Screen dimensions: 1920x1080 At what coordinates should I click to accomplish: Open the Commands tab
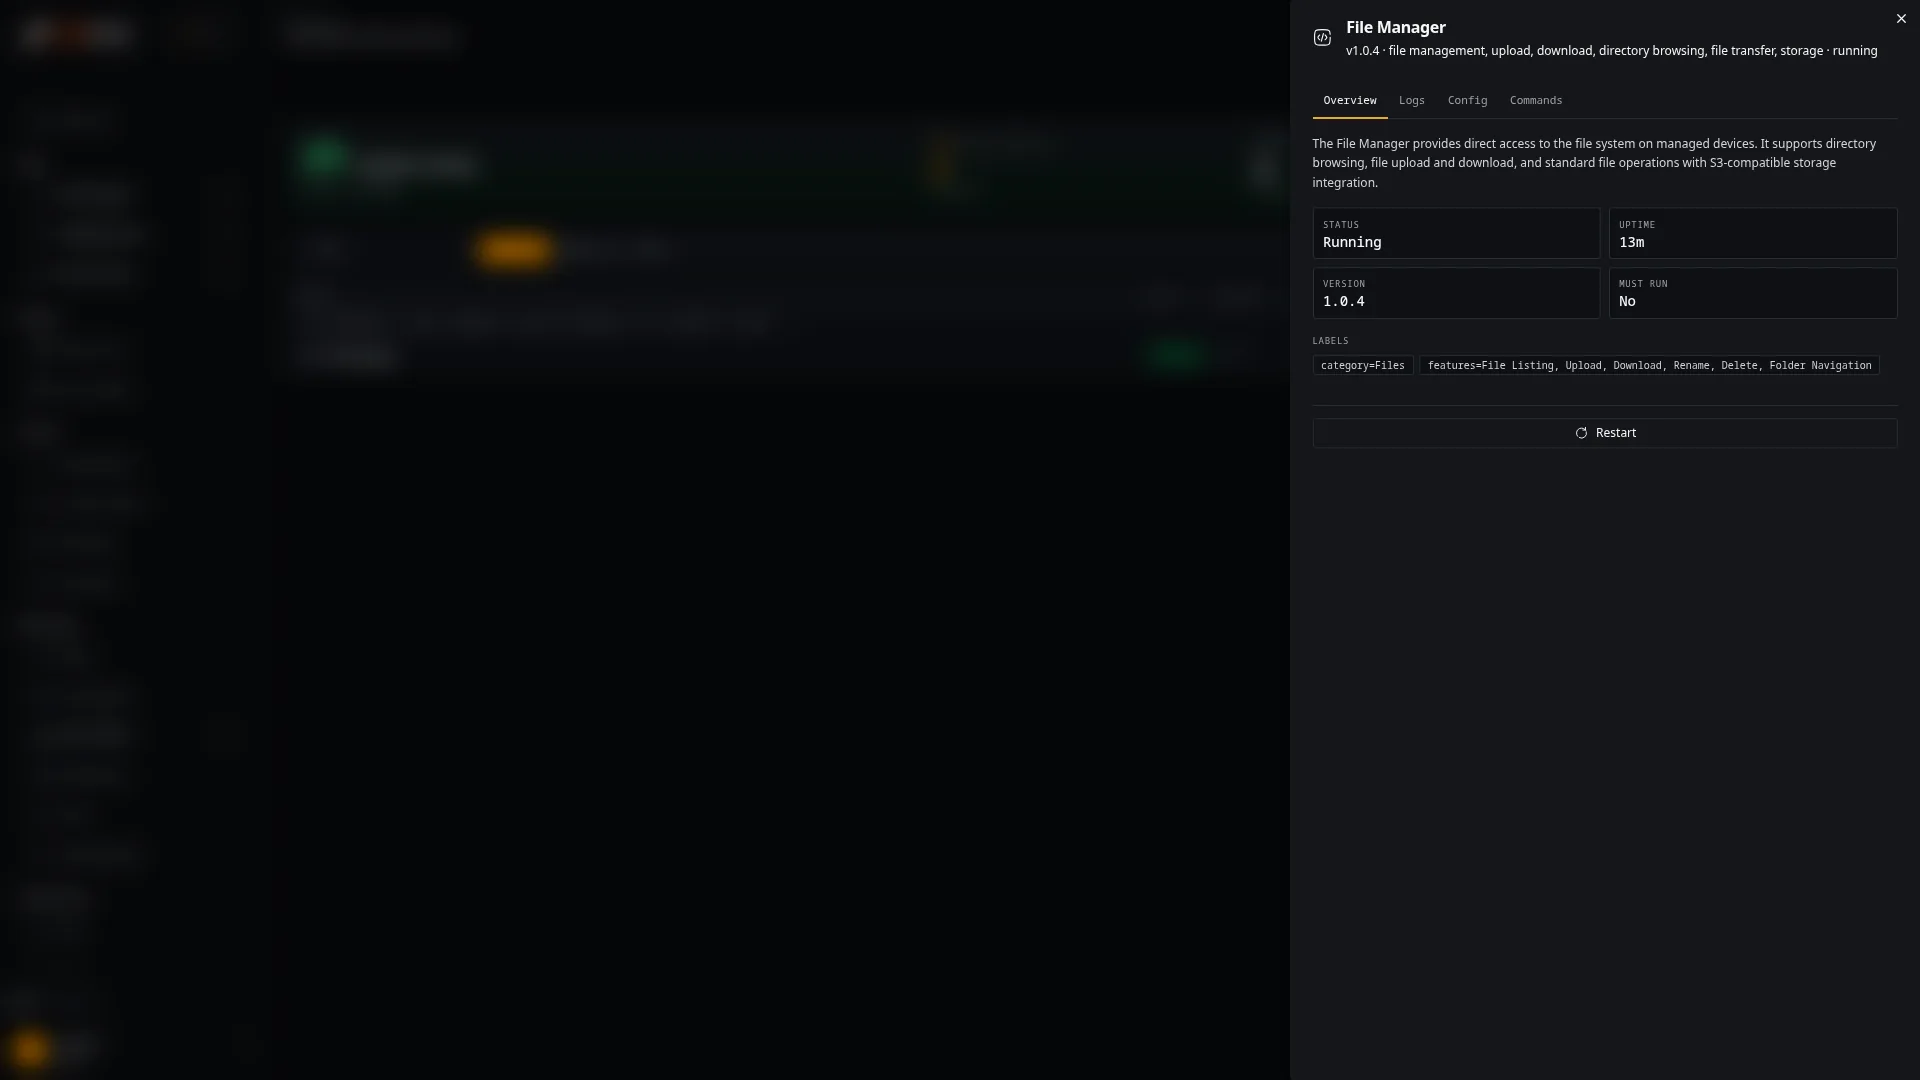coord(1535,101)
